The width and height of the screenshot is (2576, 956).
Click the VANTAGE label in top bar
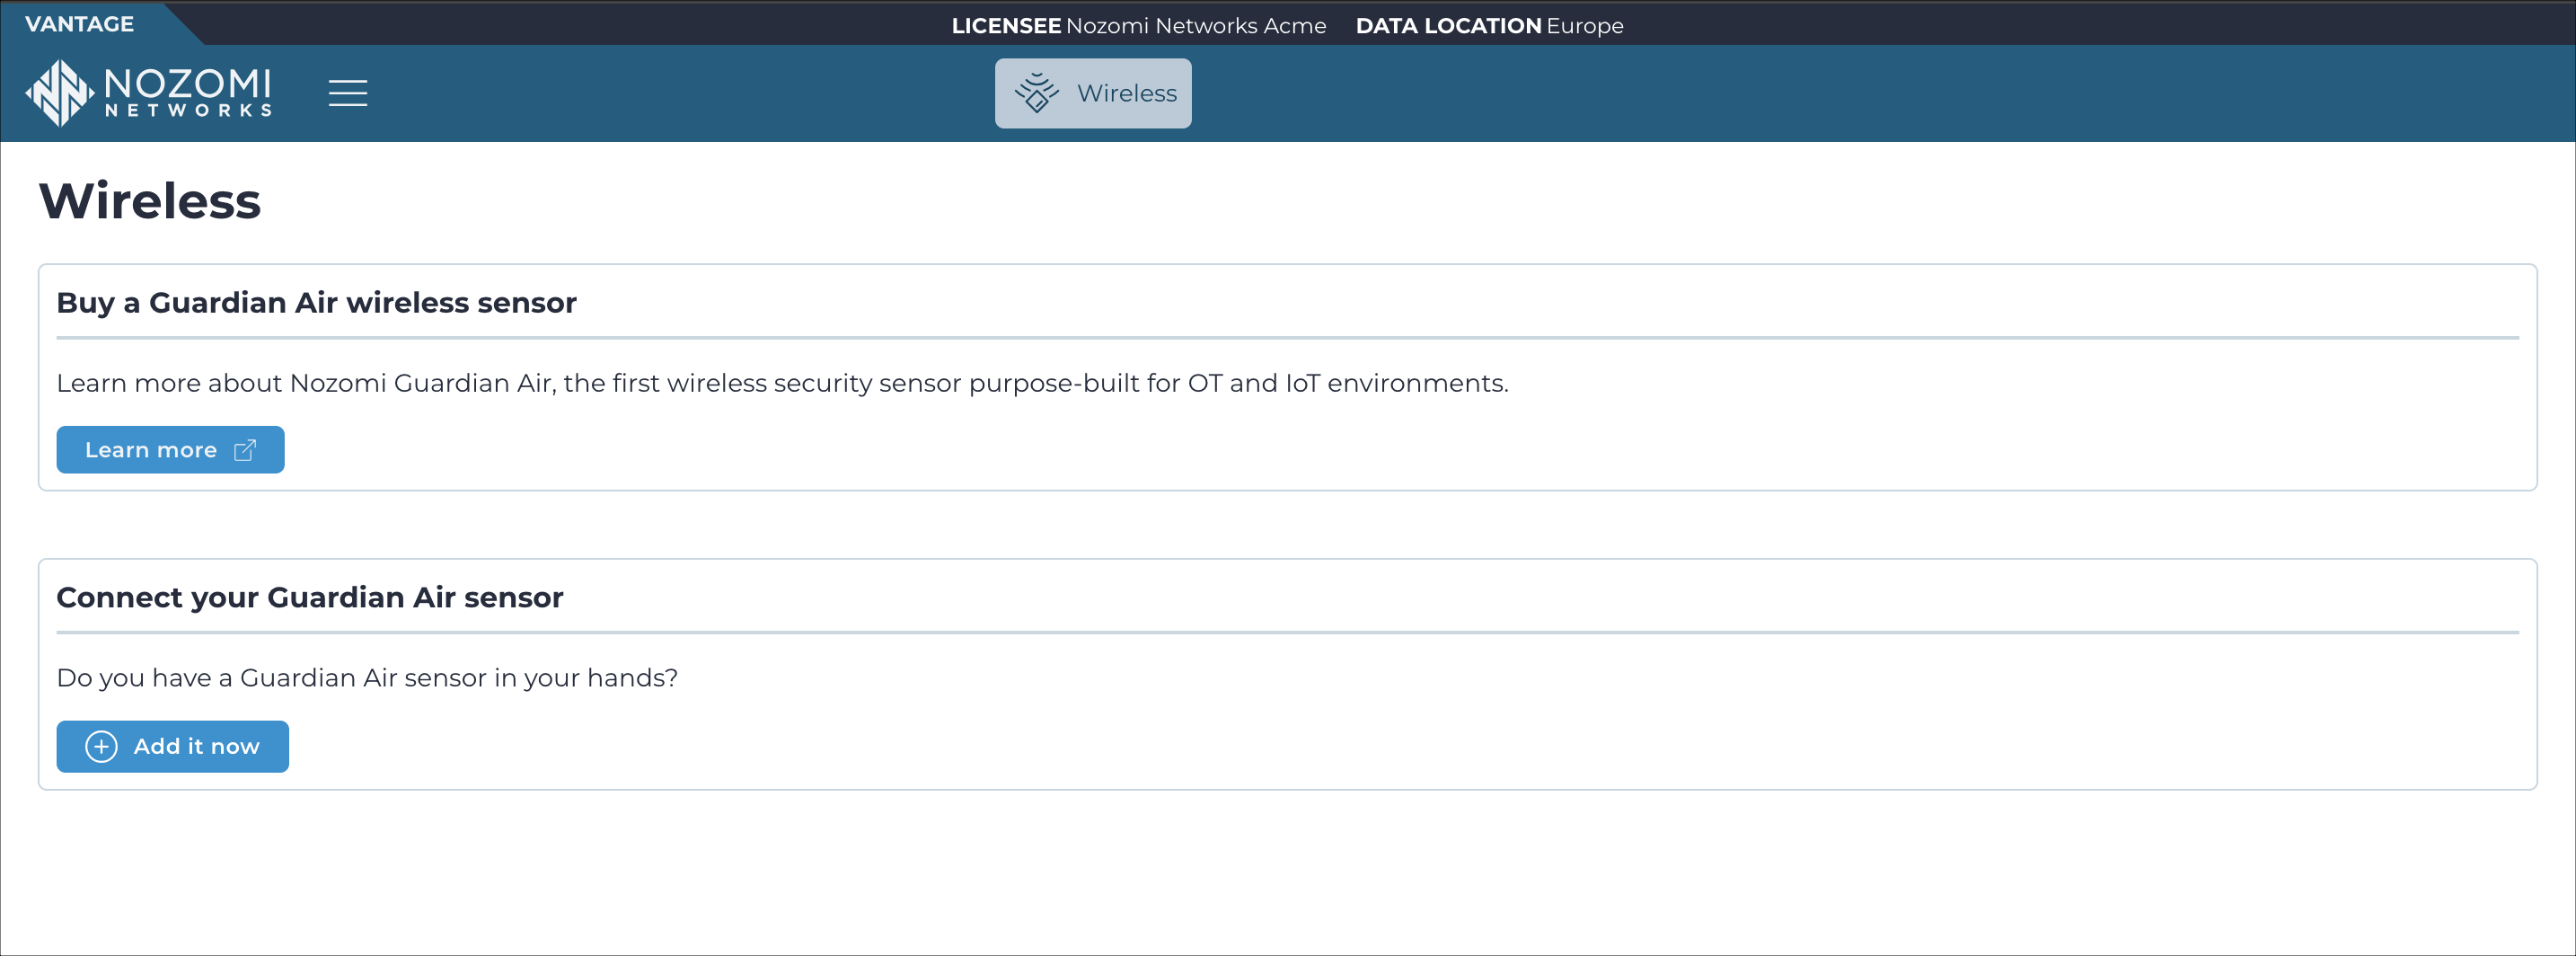[x=79, y=24]
